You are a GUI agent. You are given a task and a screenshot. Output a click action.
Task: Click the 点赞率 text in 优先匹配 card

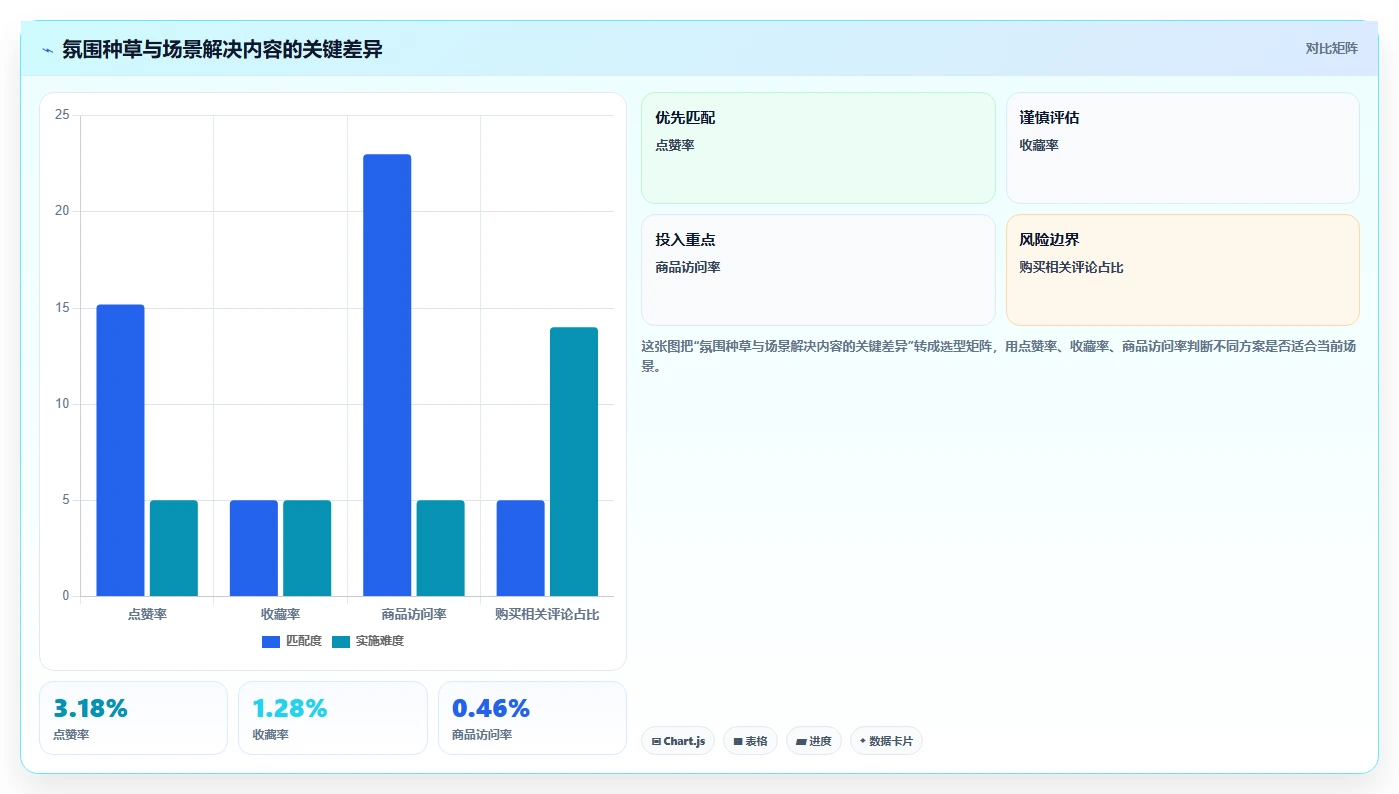(675, 145)
